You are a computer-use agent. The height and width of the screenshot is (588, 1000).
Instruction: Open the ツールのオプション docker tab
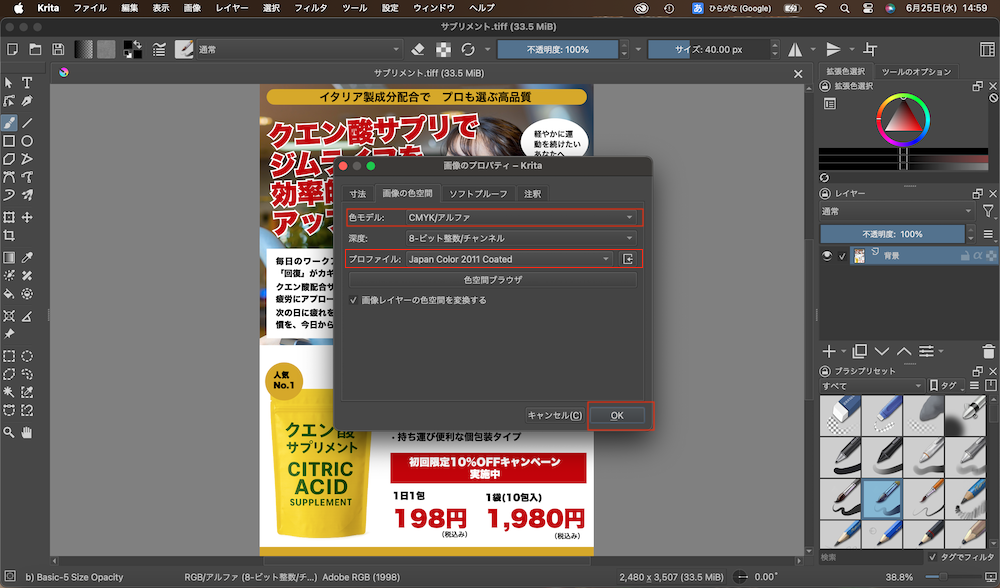[916, 71]
